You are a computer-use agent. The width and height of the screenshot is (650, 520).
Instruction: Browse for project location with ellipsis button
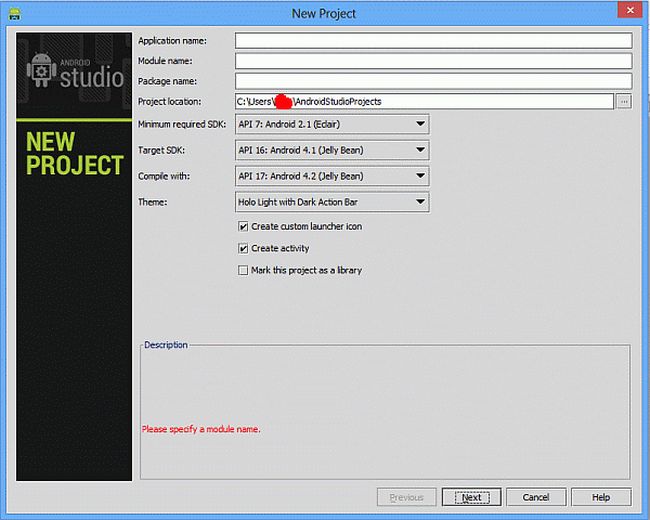624,102
